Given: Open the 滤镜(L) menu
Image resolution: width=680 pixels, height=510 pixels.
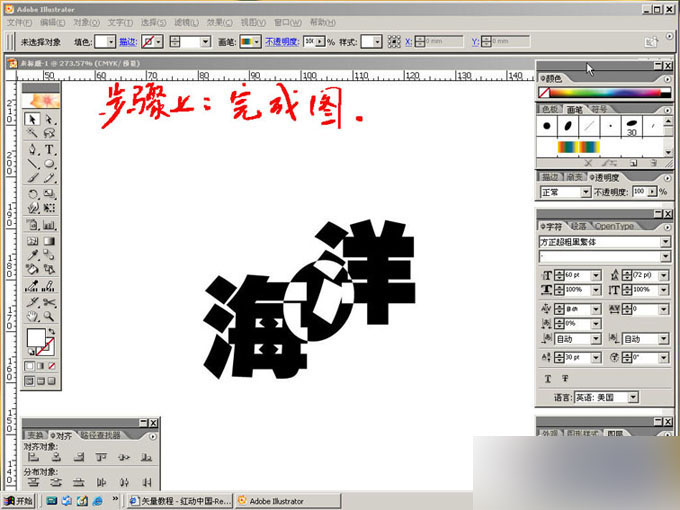Looking at the screenshot, I should pyautogui.click(x=186, y=23).
